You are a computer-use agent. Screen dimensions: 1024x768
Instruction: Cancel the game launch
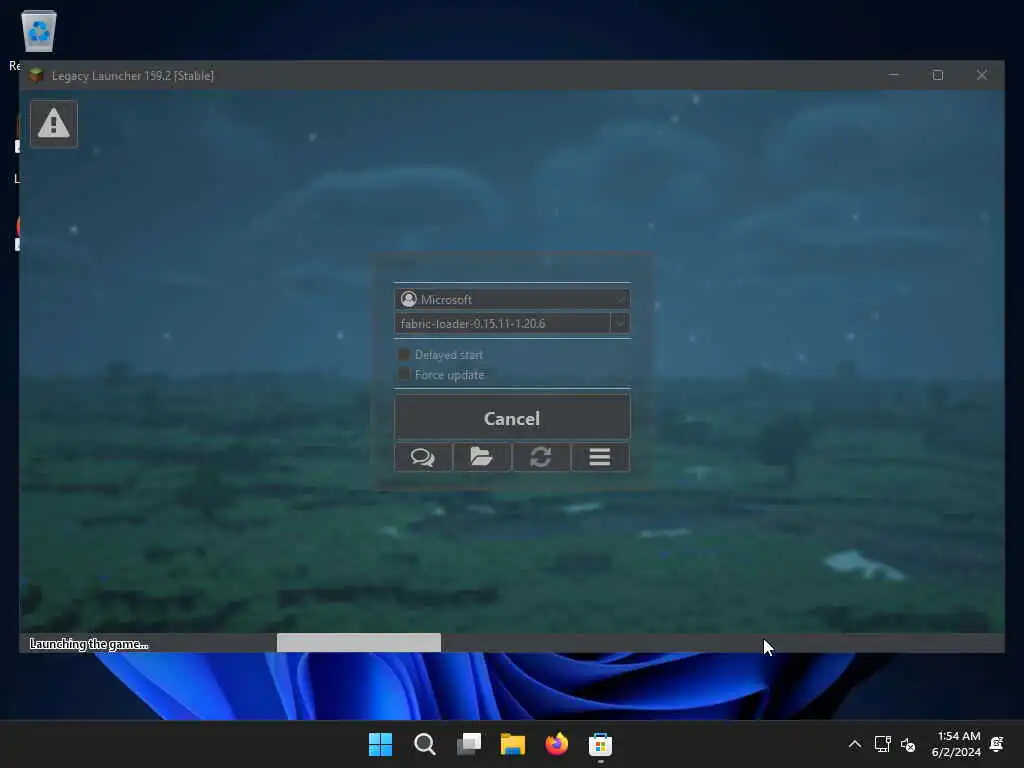[x=512, y=418]
